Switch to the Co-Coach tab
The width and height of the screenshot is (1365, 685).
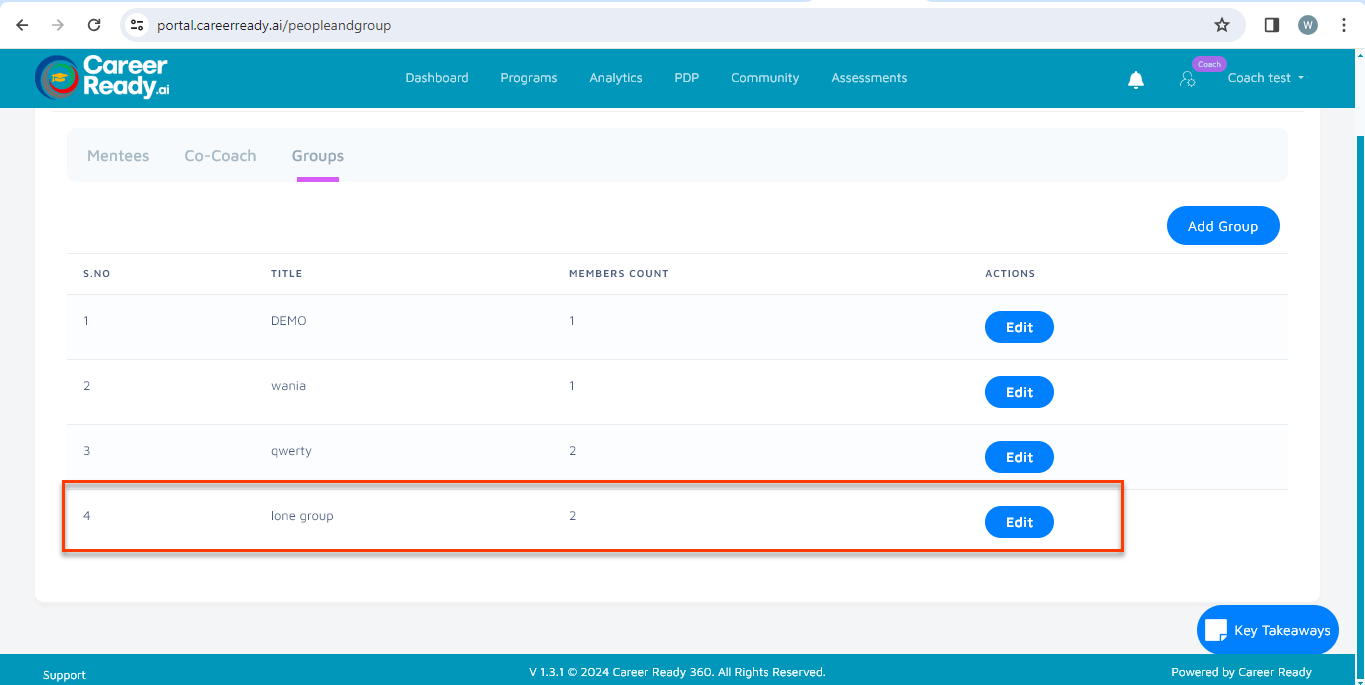pos(220,156)
